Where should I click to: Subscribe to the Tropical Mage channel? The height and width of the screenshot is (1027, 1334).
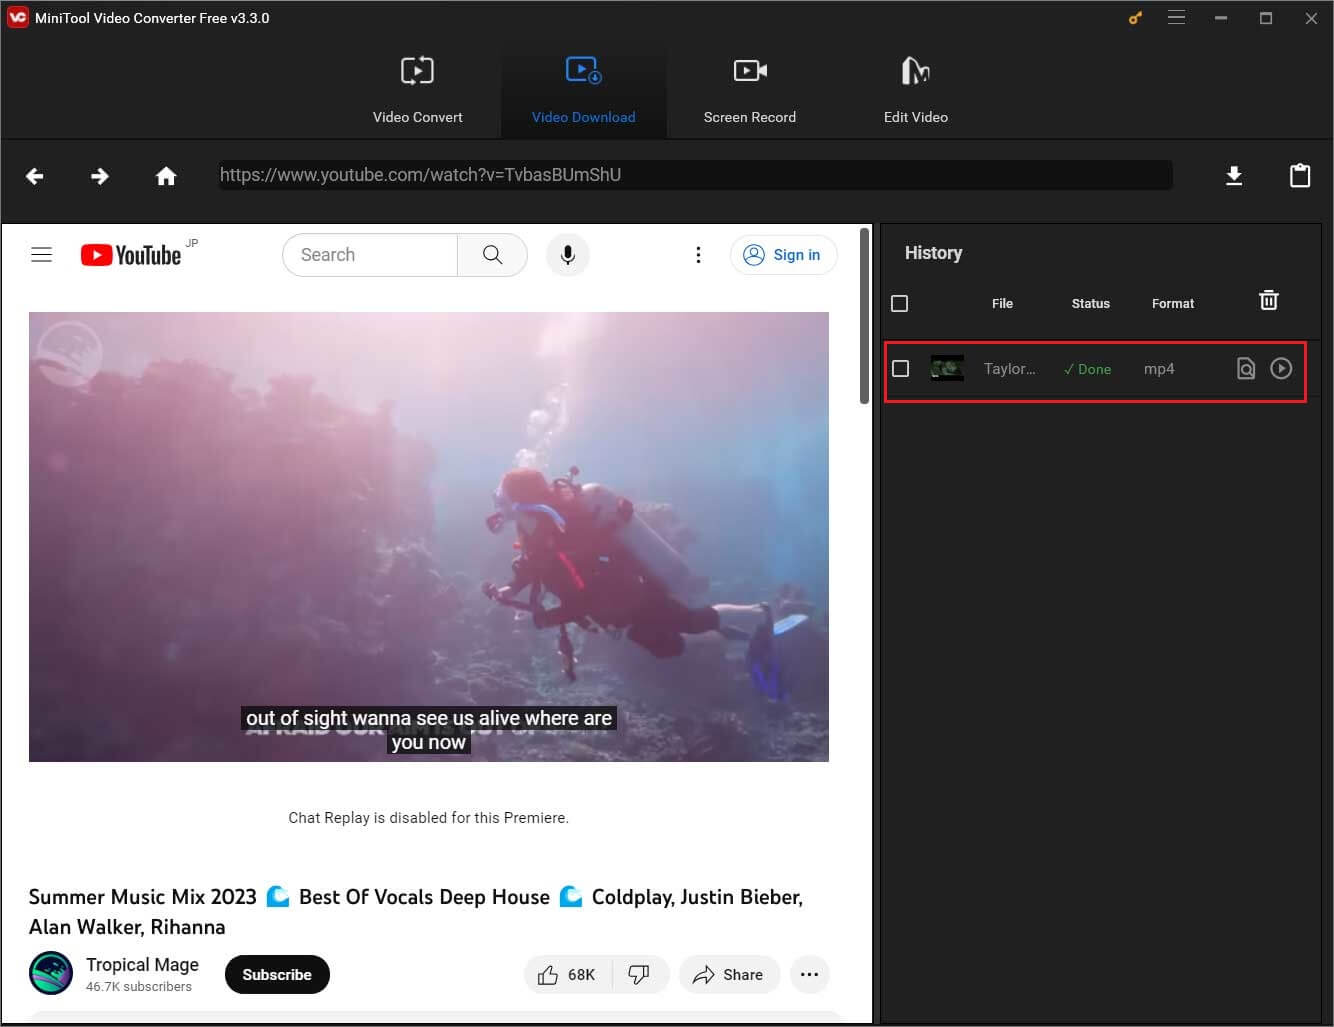point(277,974)
